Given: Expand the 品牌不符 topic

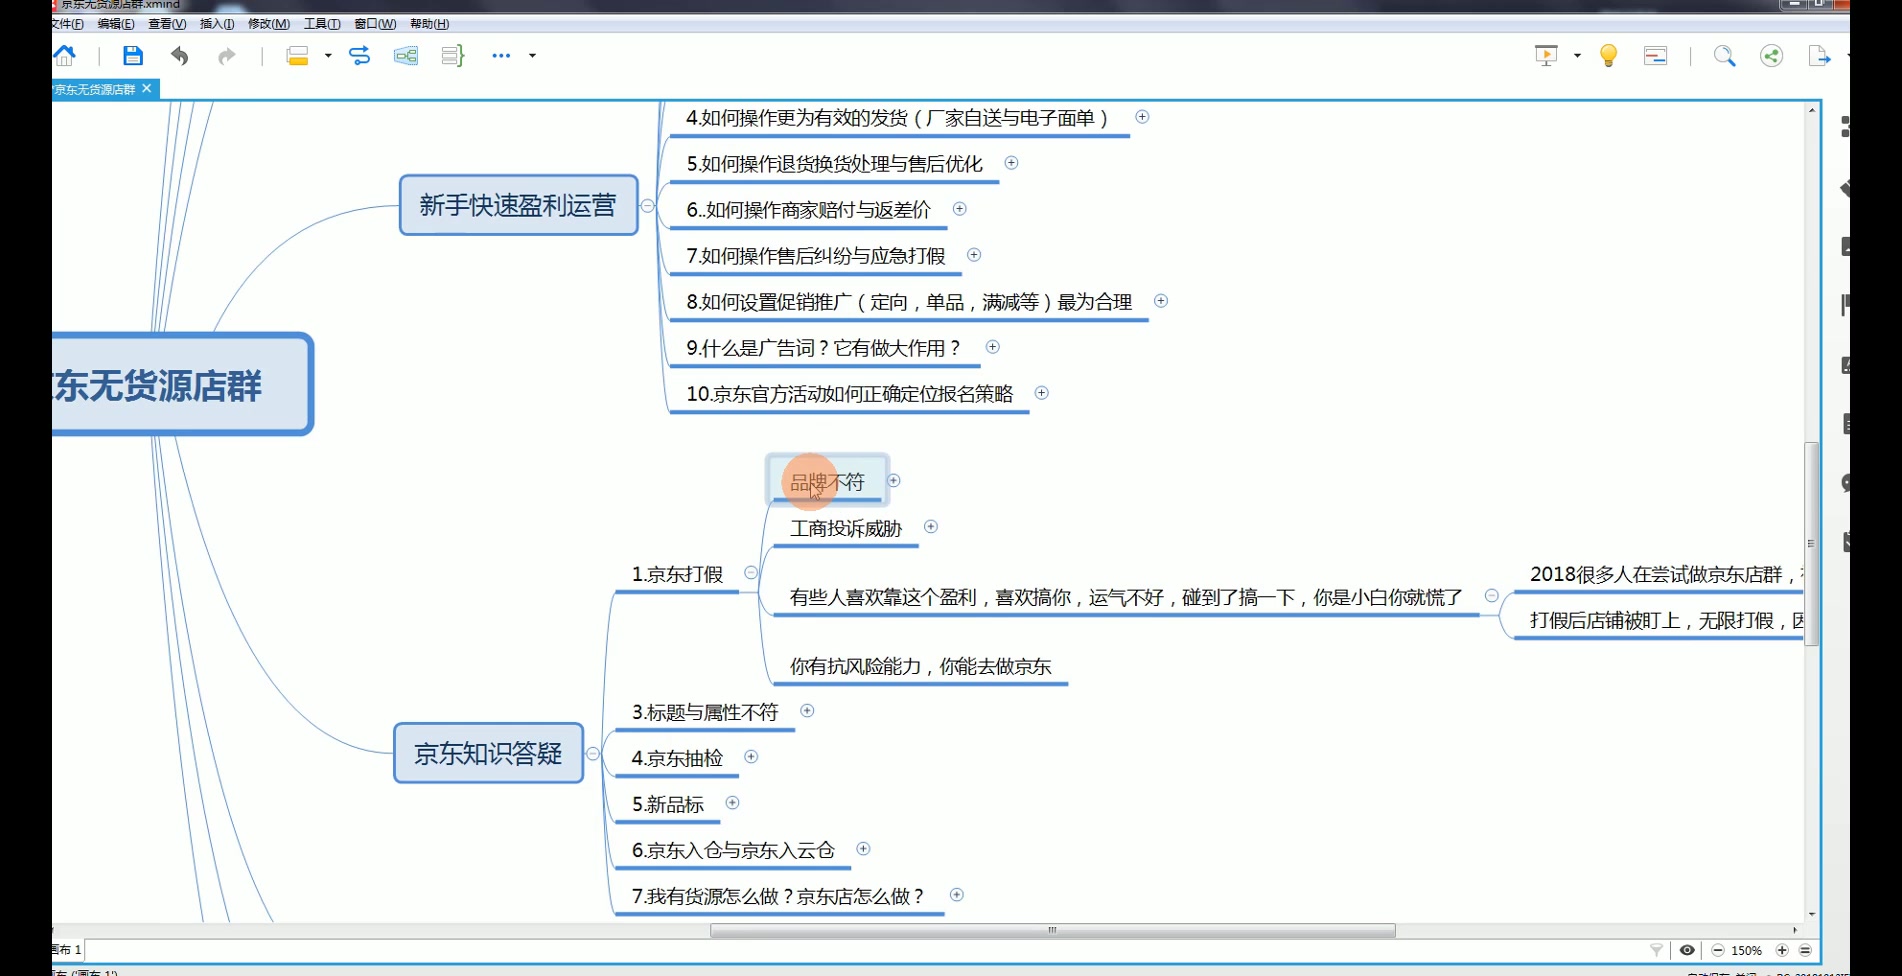Looking at the screenshot, I should click(x=894, y=481).
